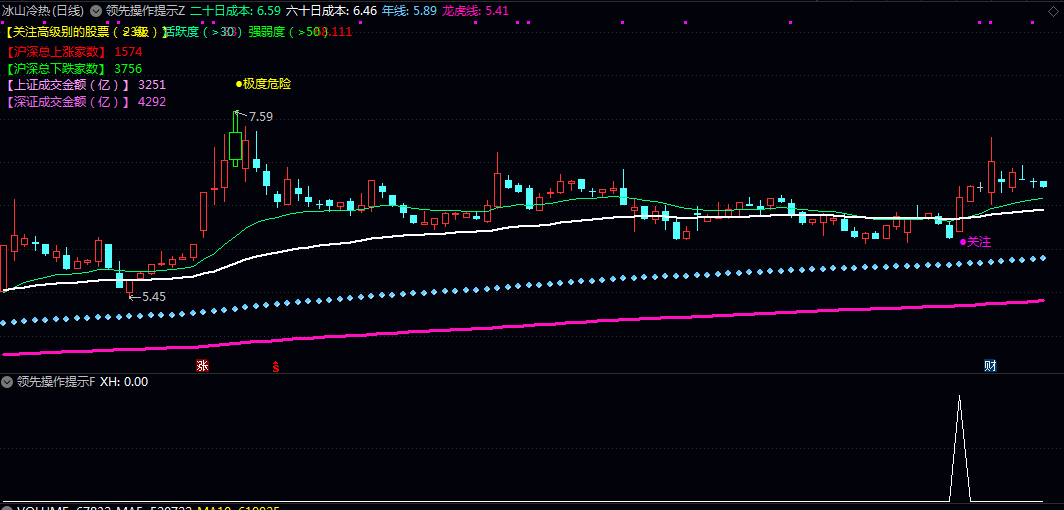Click the 上证成交金额(亿) 3251 line
The height and width of the screenshot is (510, 1064).
pos(86,85)
